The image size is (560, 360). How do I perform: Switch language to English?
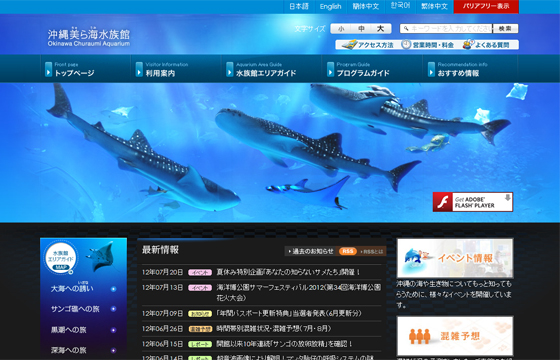coord(330,6)
